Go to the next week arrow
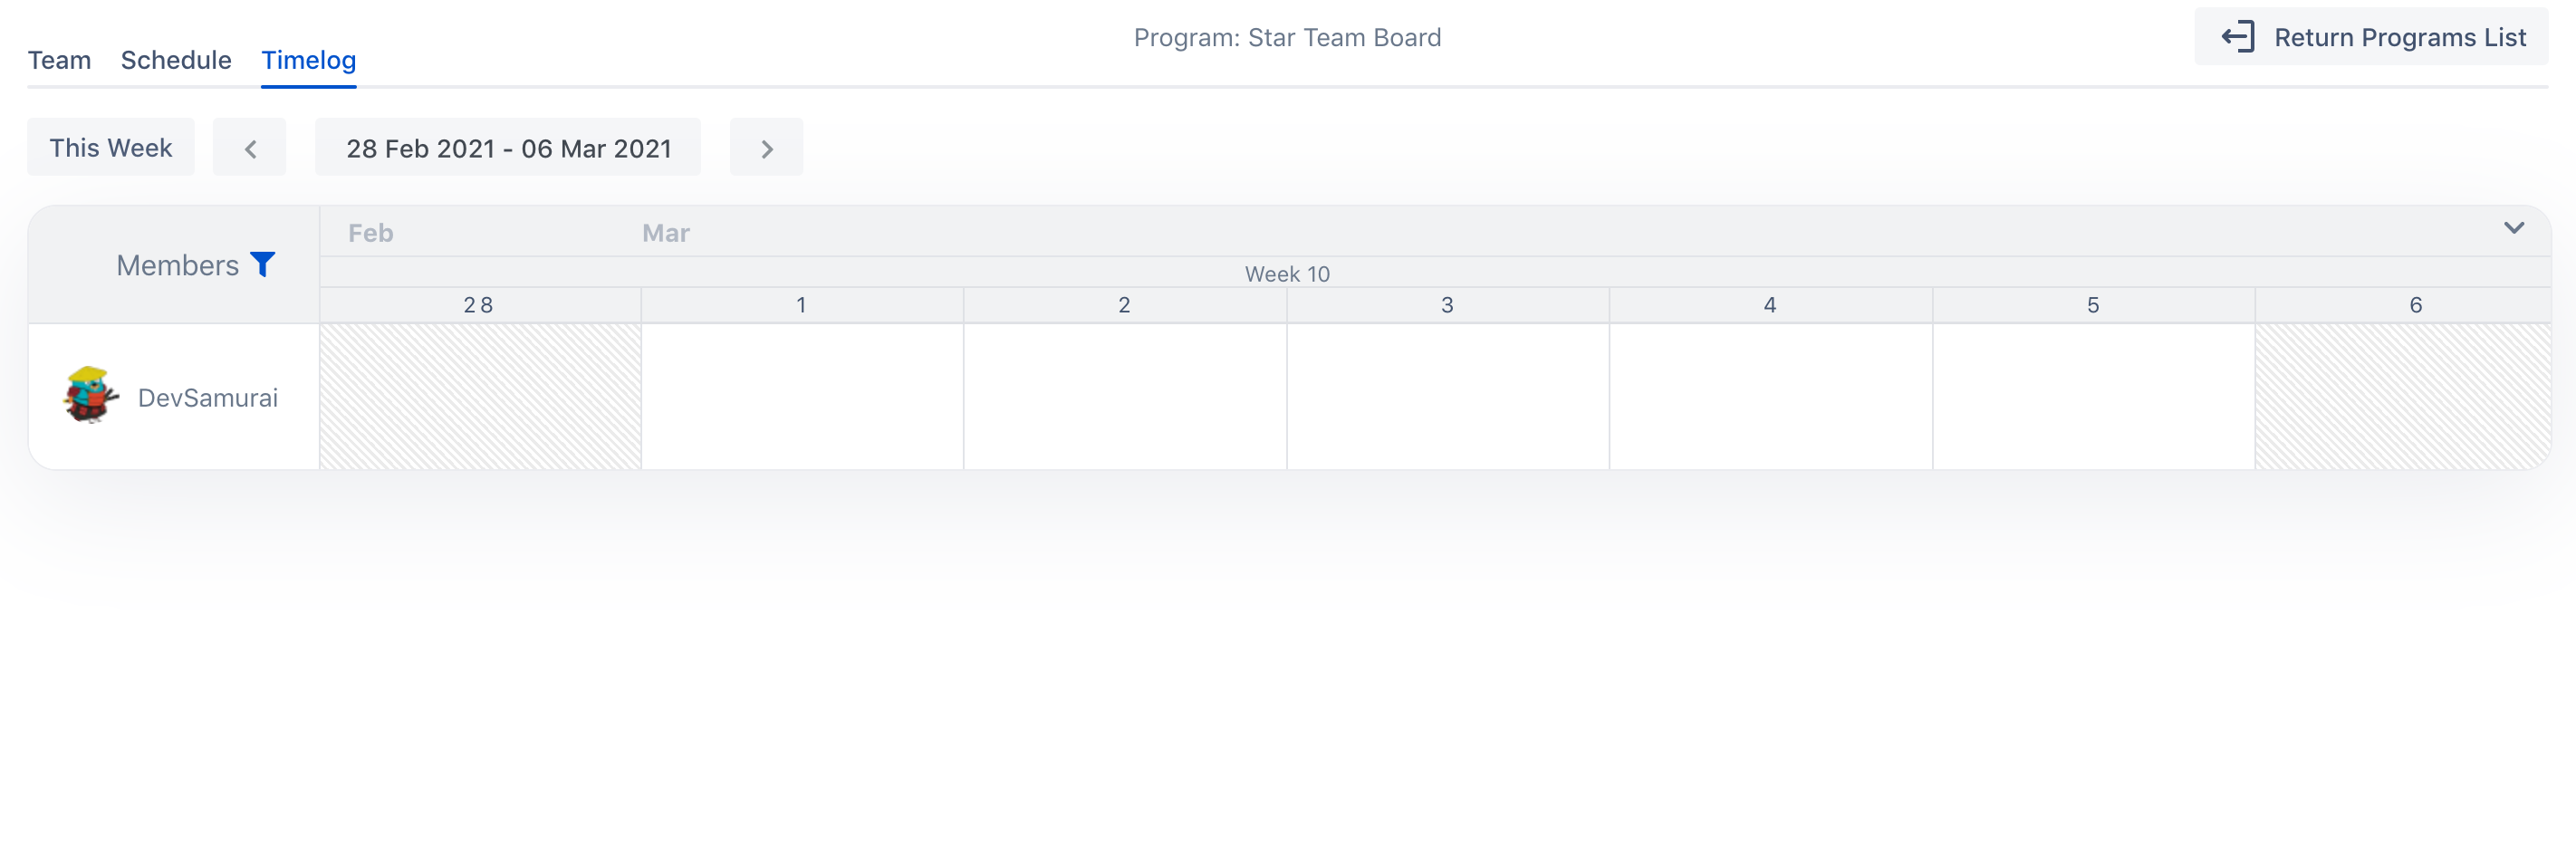Screen dimensions: 2576x864 766,148
